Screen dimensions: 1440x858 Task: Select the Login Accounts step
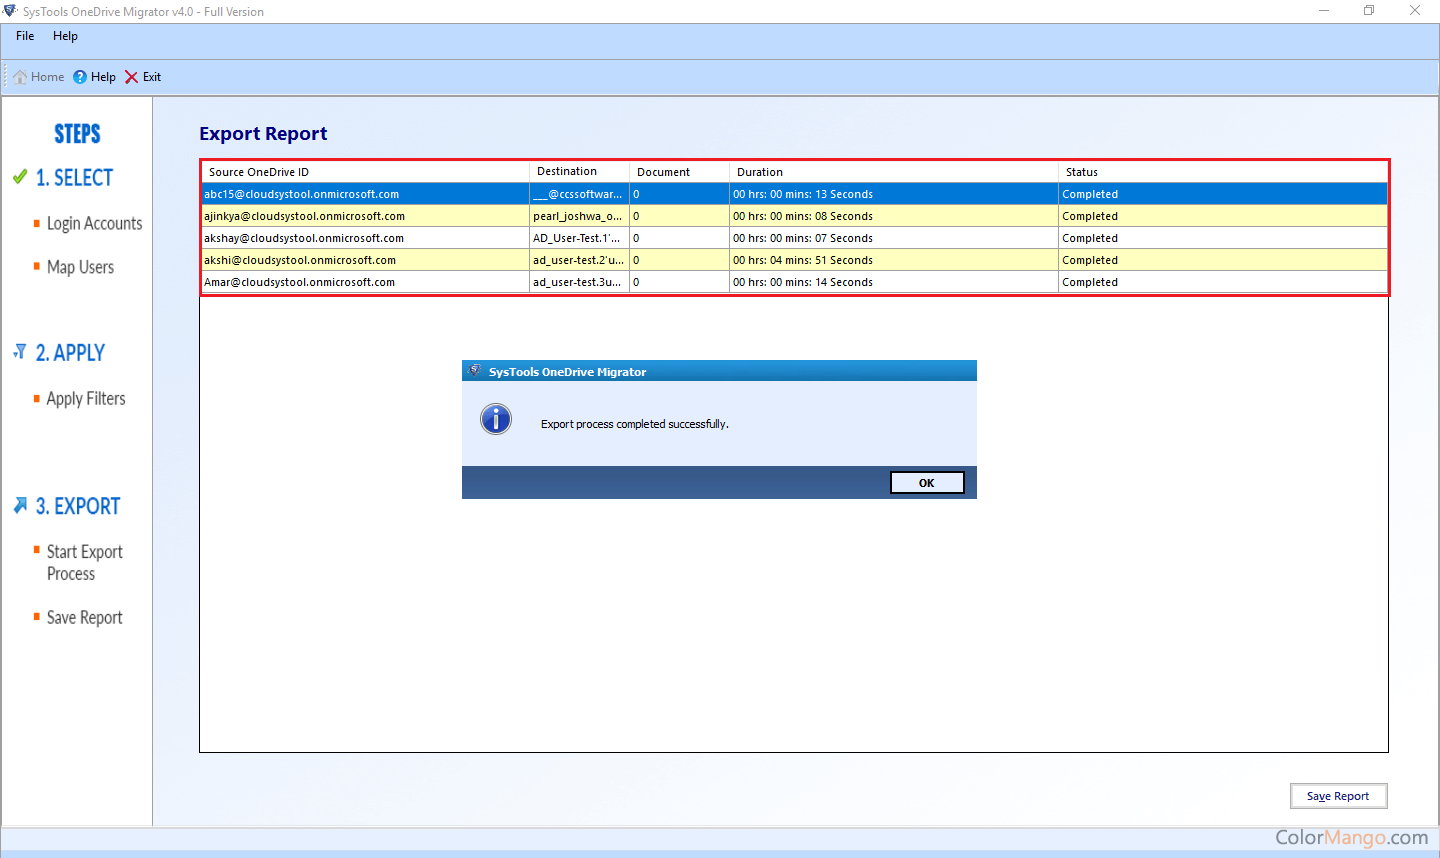(94, 224)
